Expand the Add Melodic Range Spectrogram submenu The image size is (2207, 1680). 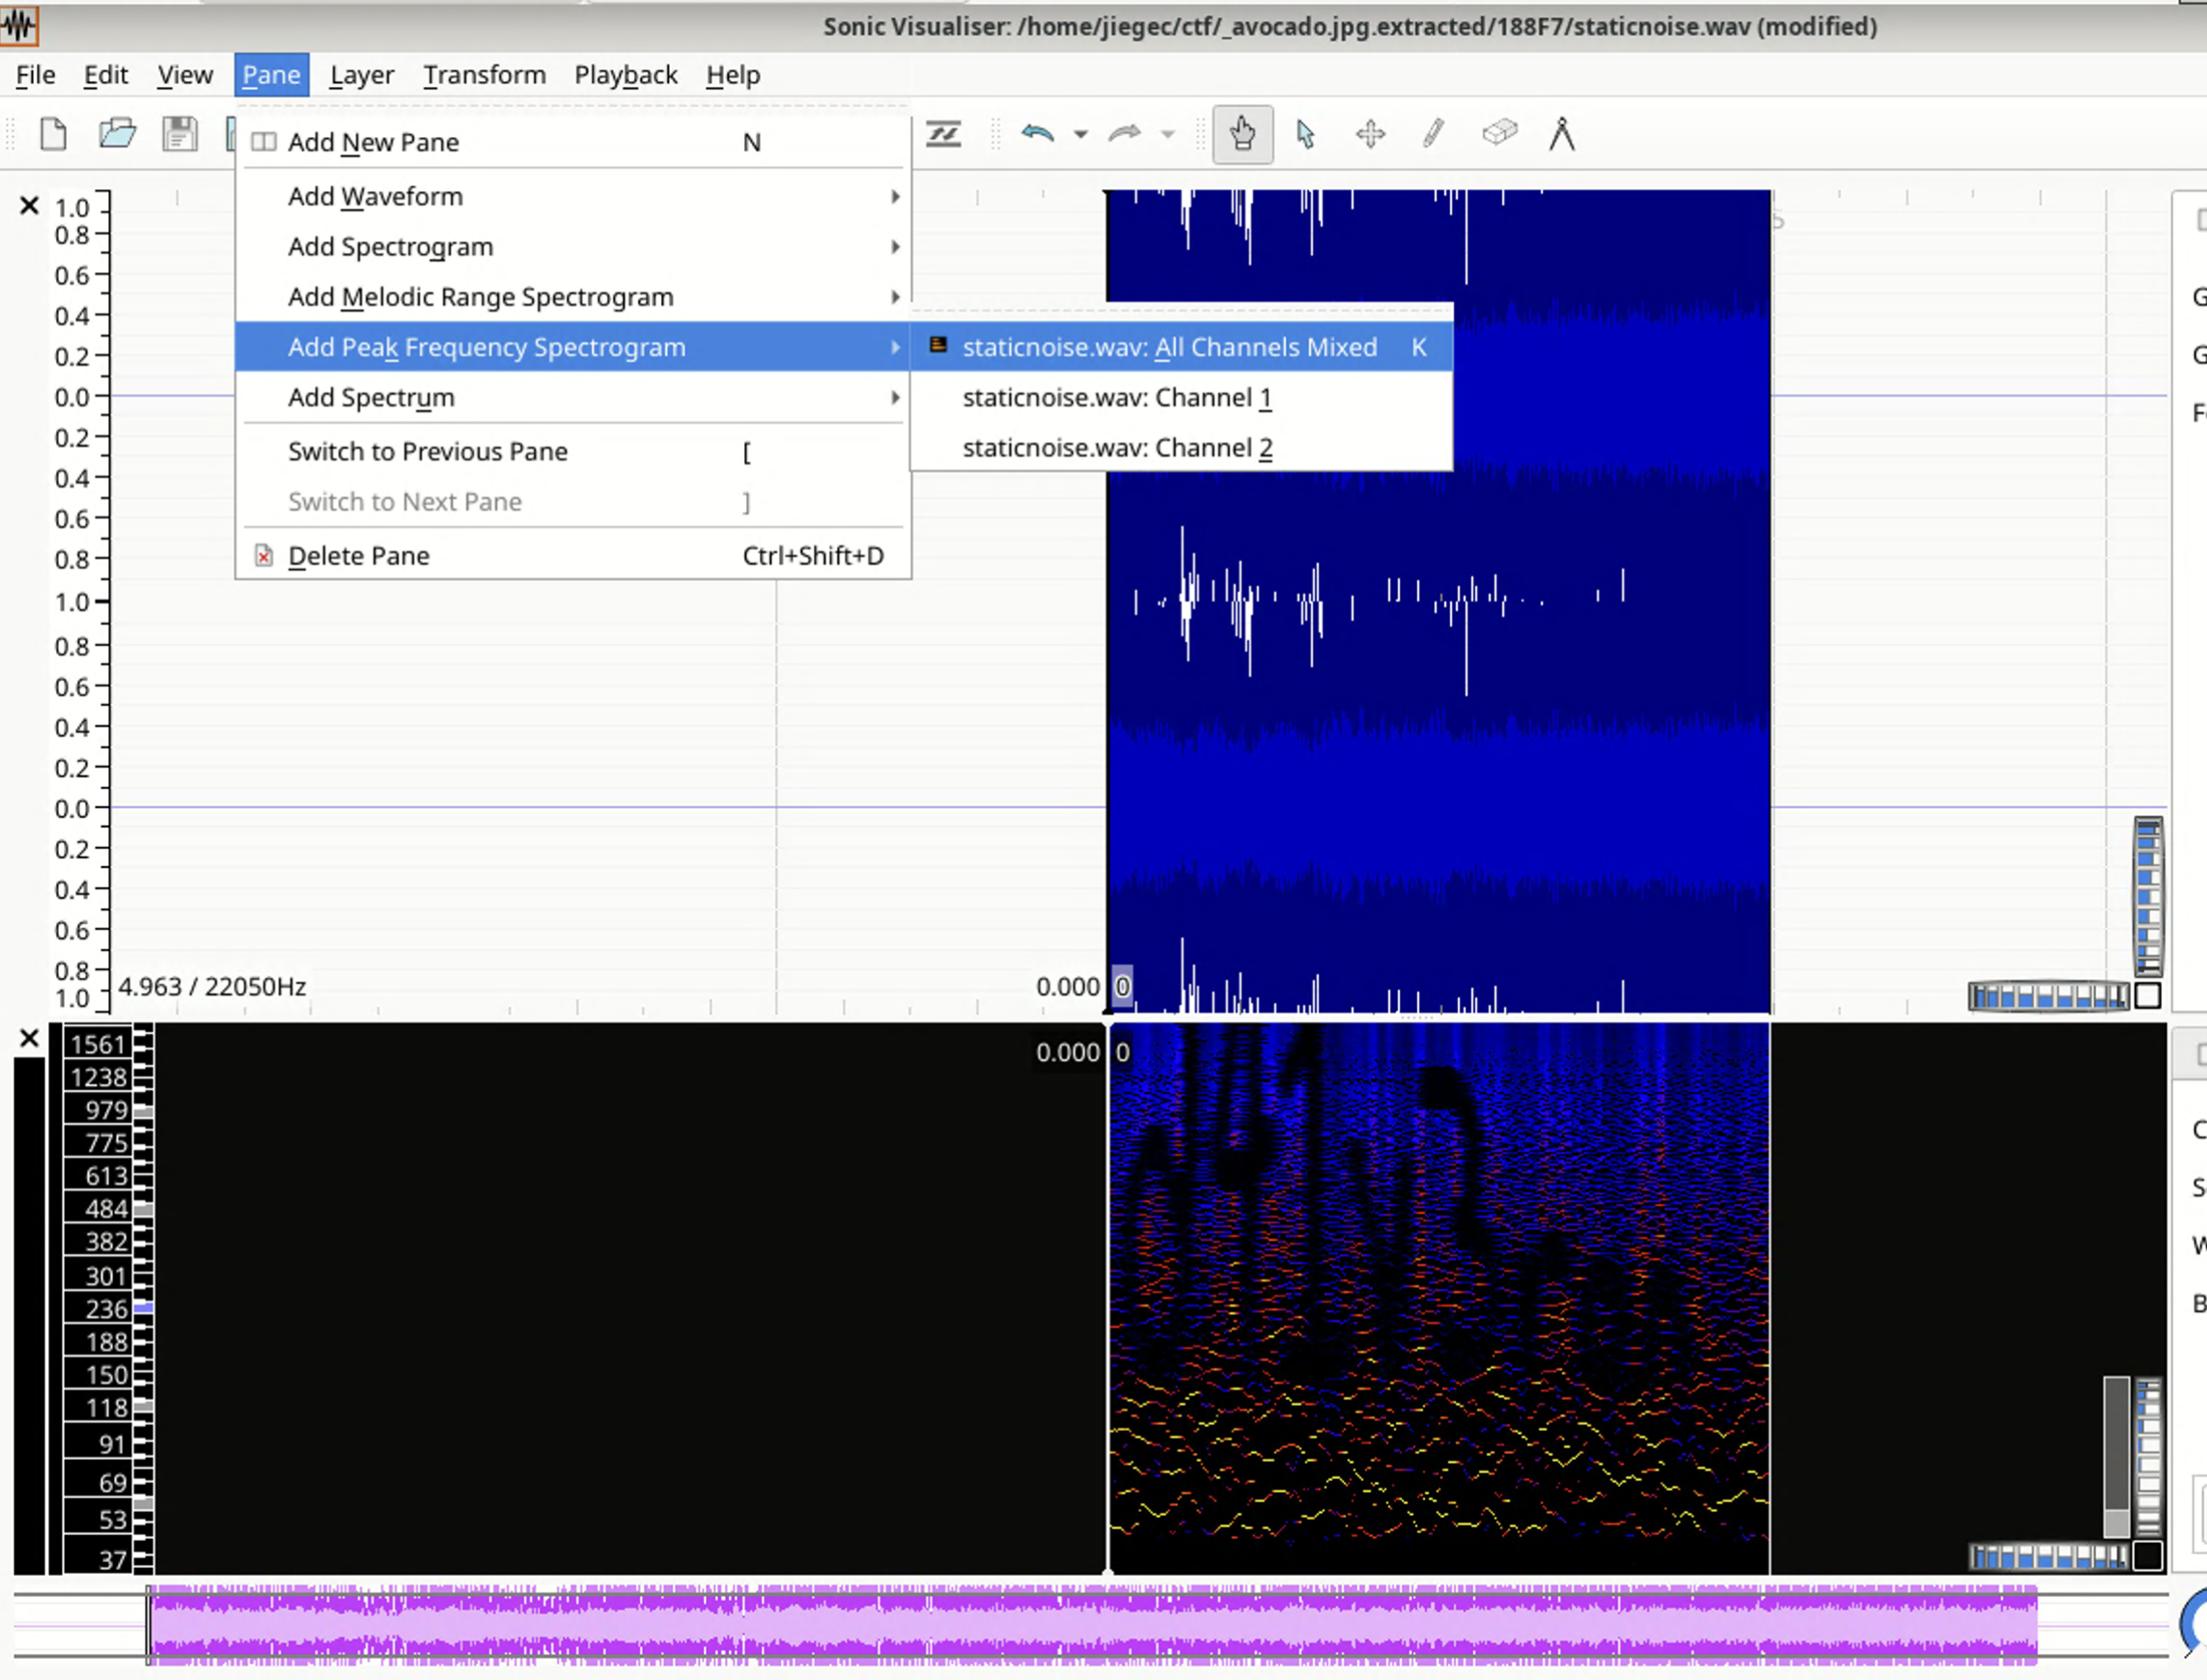click(x=573, y=297)
